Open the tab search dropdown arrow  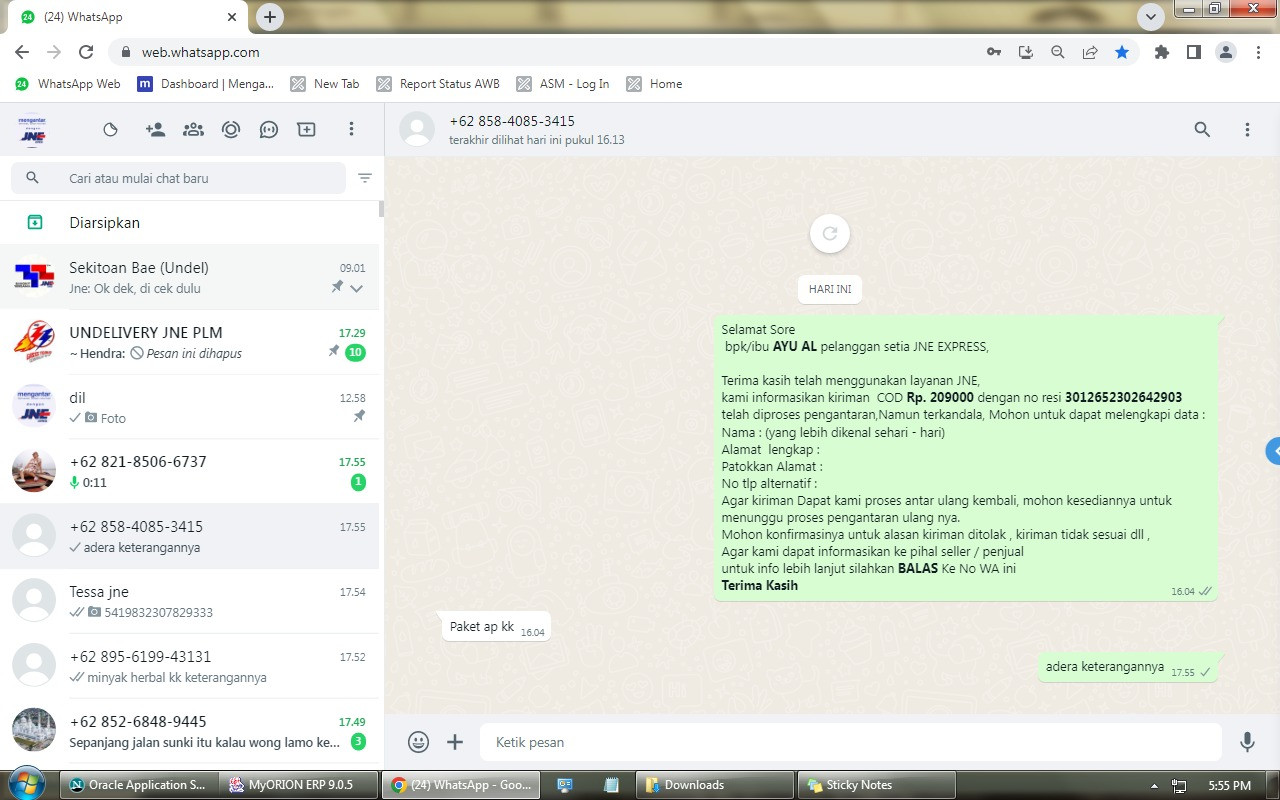coord(1151,17)
